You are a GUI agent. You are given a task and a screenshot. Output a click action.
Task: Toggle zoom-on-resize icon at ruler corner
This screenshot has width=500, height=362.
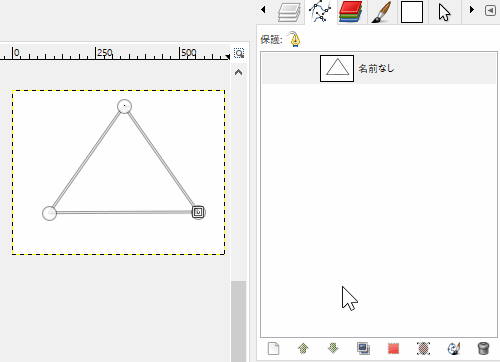point(239,53)
